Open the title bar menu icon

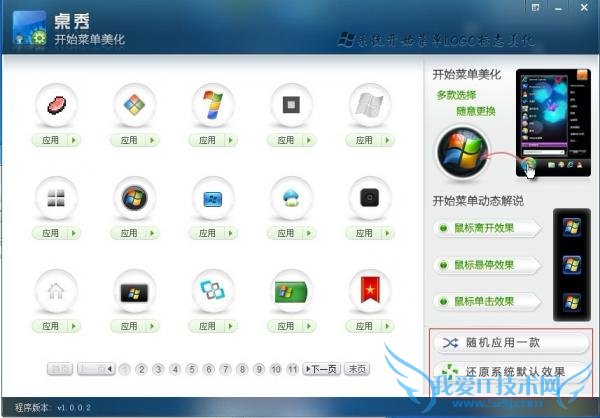coord(536,7)
